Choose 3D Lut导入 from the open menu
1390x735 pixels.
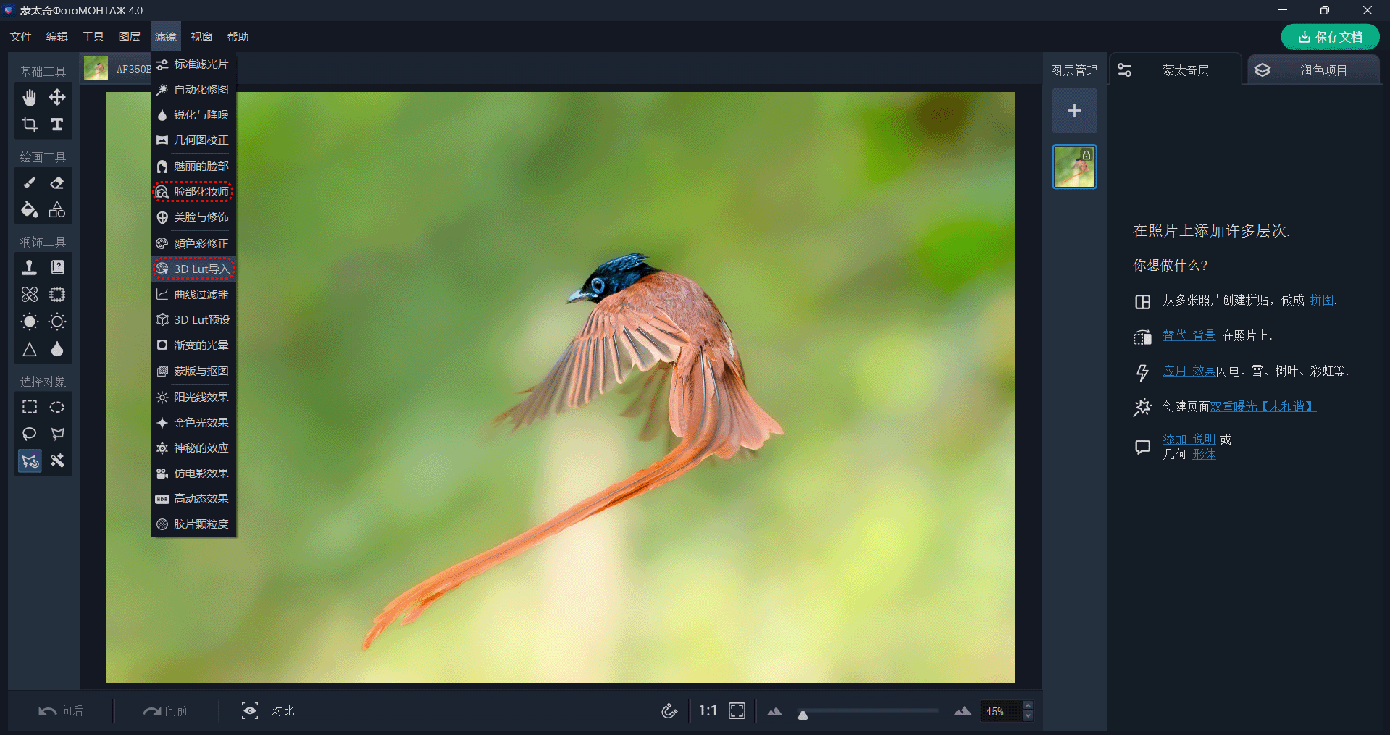pyautogui.click(x=194, y=269)
